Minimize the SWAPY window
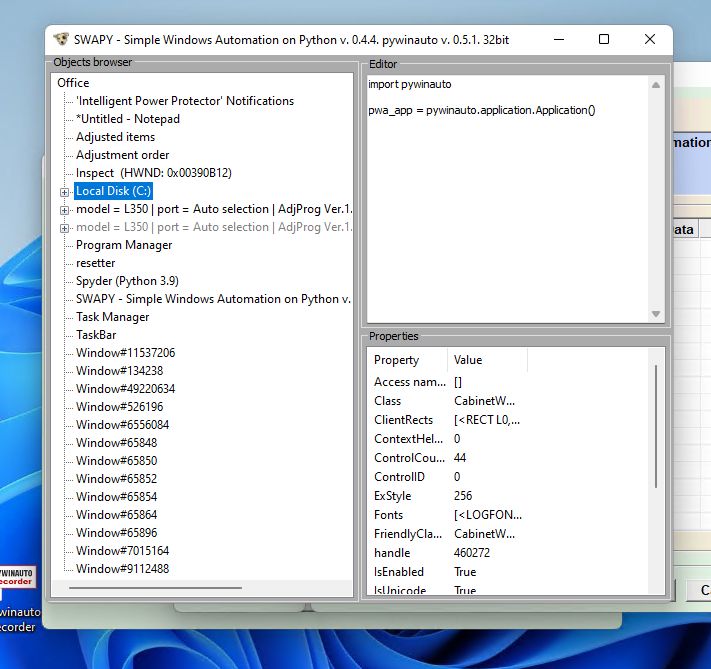The image size is (711, 669). coord(559,39)
